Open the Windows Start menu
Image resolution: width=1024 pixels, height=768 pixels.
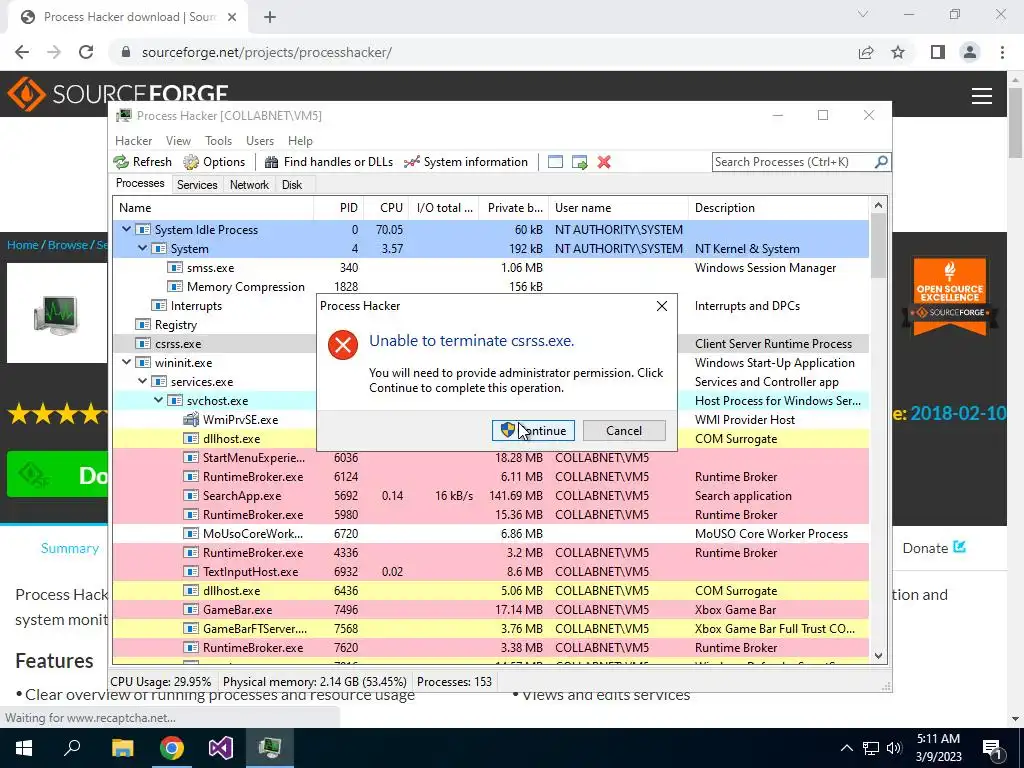(24, 748)
